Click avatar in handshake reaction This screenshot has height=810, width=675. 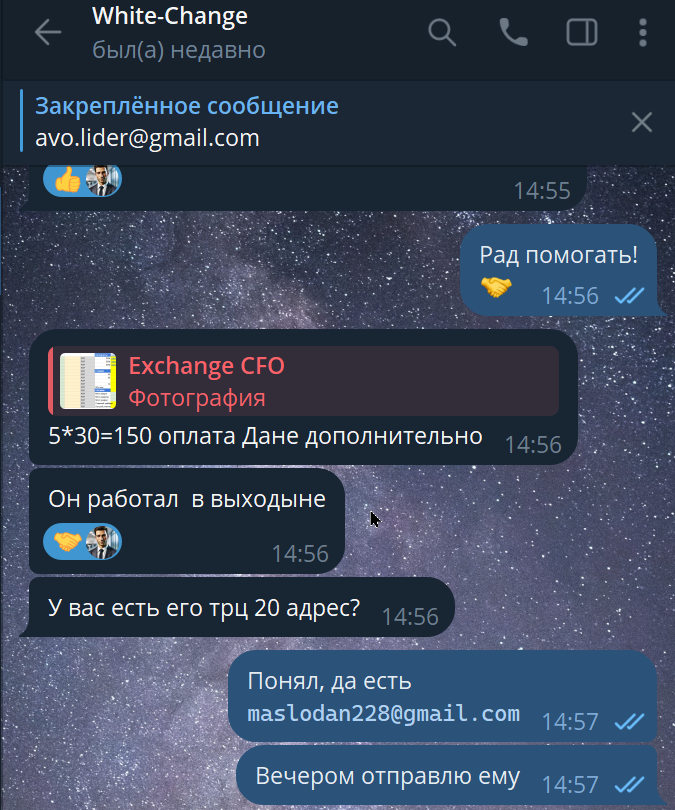click(103, 542)
